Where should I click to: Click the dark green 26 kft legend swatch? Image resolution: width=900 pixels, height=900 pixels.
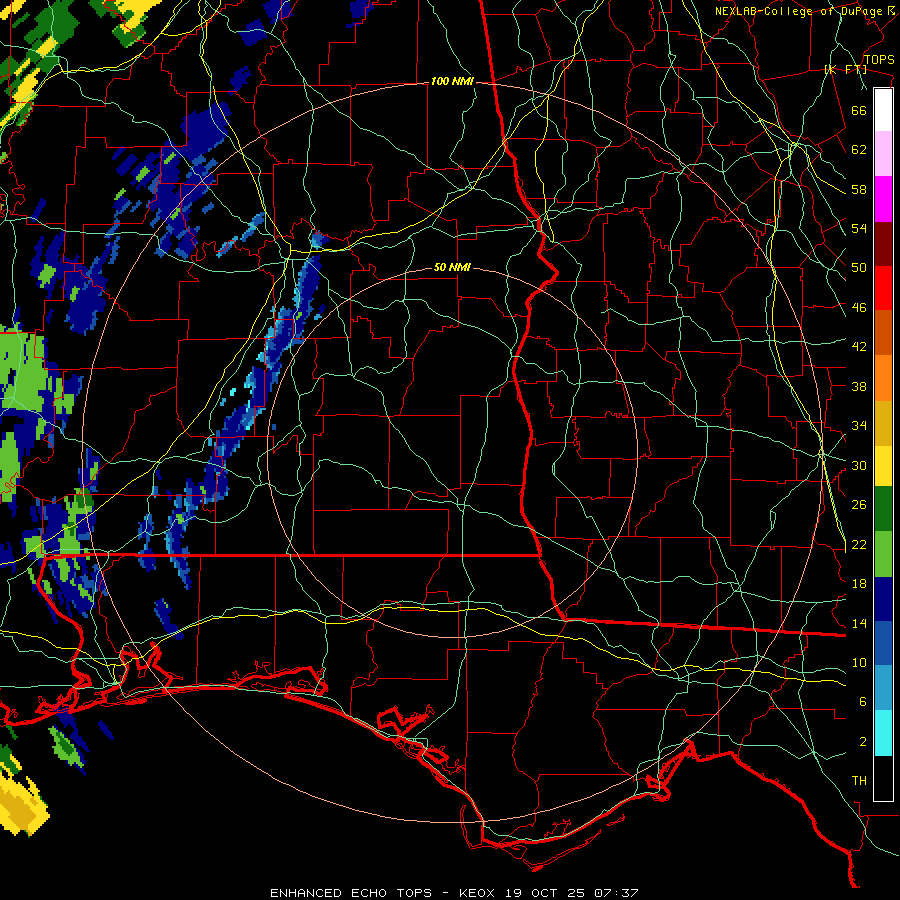883,509
